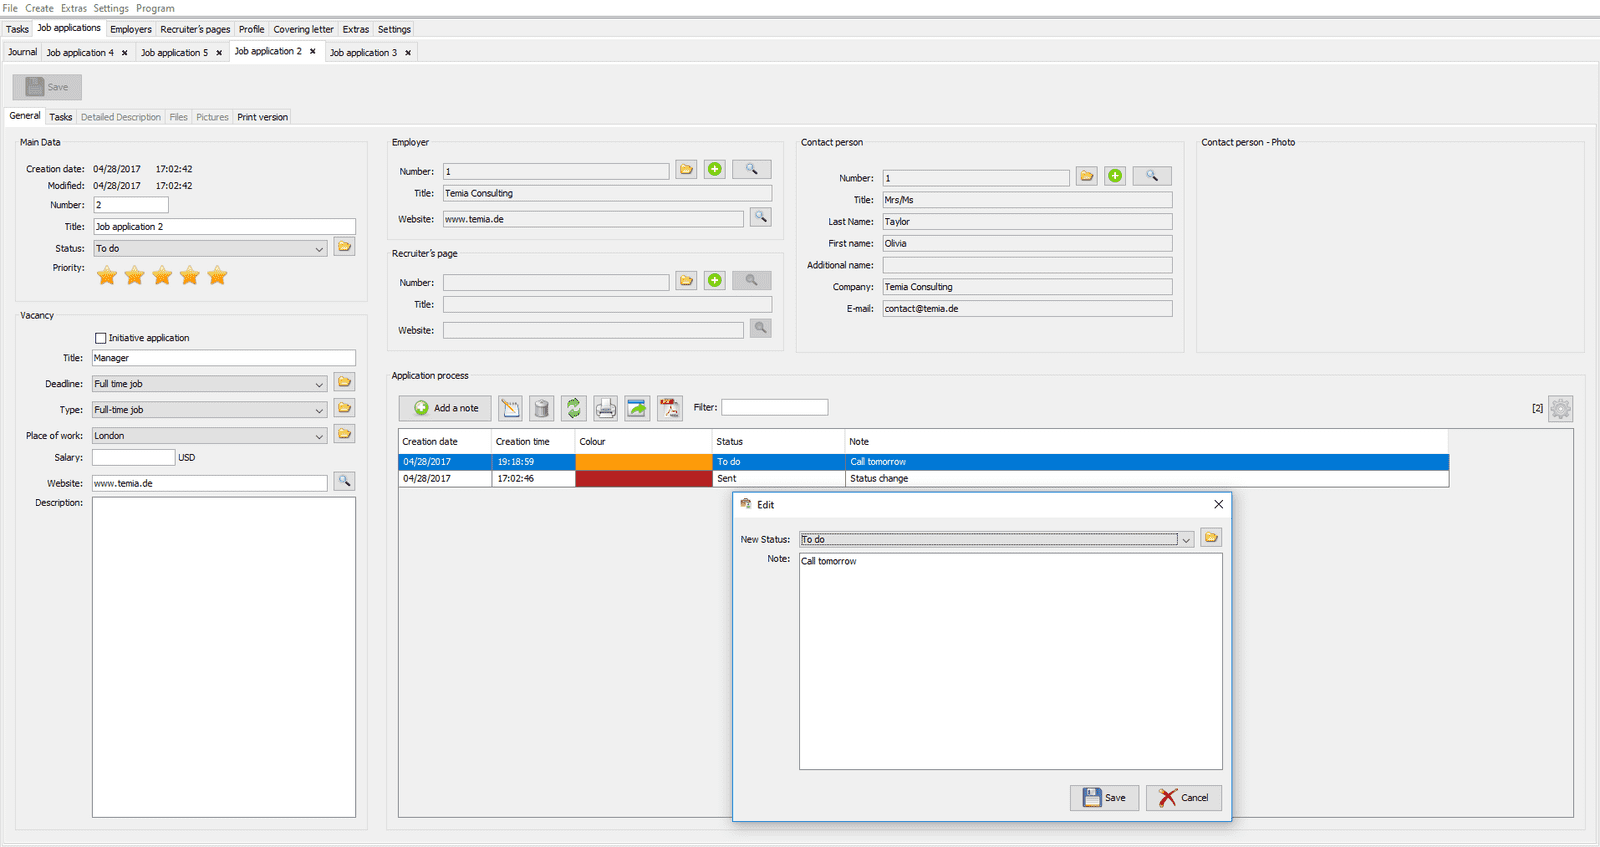Set priority to the fifth star
The image size is (1600, 847).
[x=217, y=275]
